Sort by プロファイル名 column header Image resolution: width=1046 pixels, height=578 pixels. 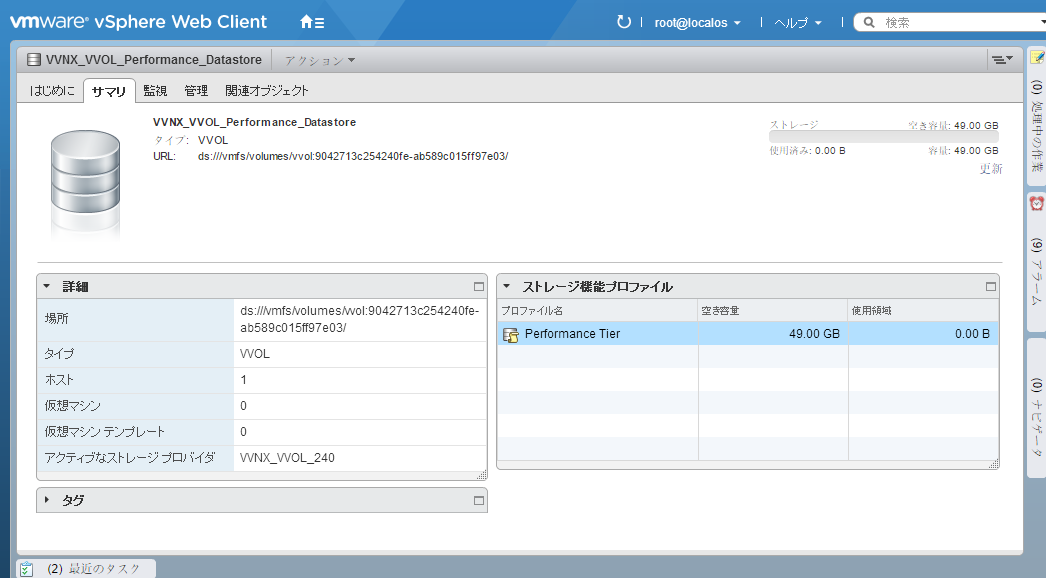598,310
